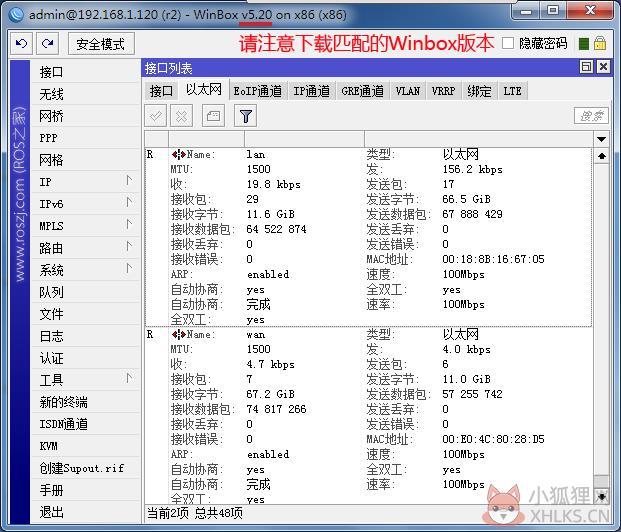Click the 安全模式 button

click(101, 44)
